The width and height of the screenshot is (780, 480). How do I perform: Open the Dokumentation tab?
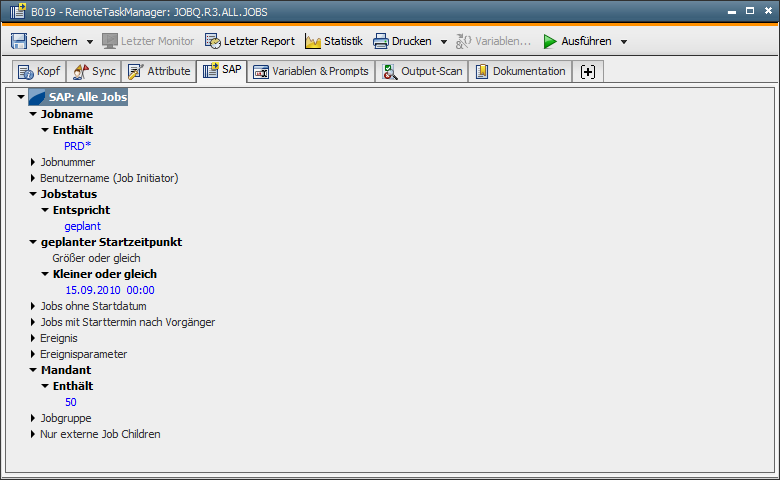point(520,72)
